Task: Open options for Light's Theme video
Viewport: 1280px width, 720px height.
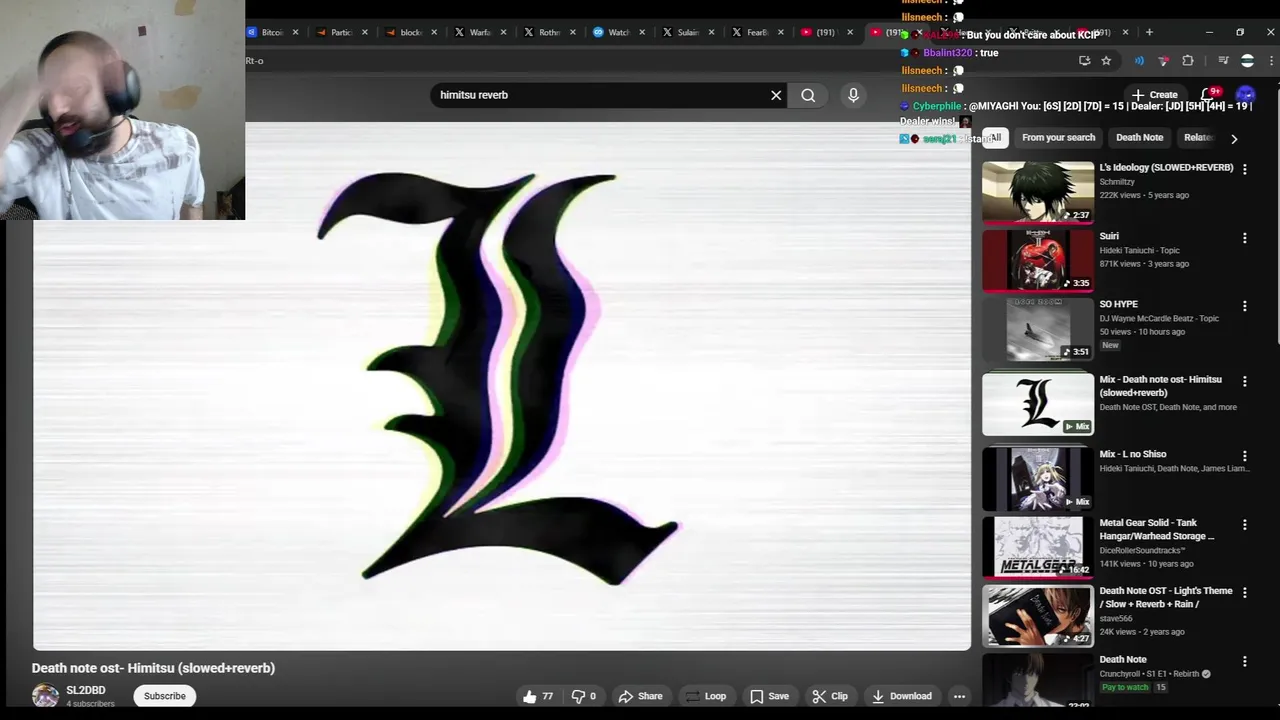Action: [x=1245, y=593]
